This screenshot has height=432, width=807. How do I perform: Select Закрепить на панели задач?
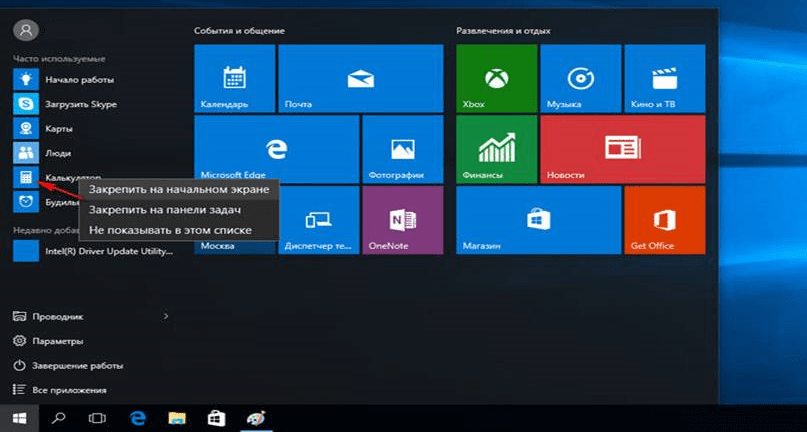click(x=165, y=210)
